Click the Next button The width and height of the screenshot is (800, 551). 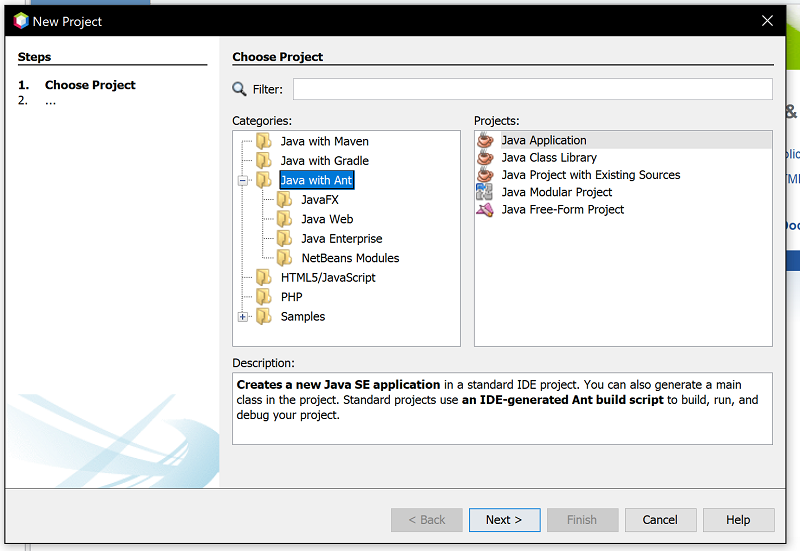pyautogui.click(x=505, y=519)
